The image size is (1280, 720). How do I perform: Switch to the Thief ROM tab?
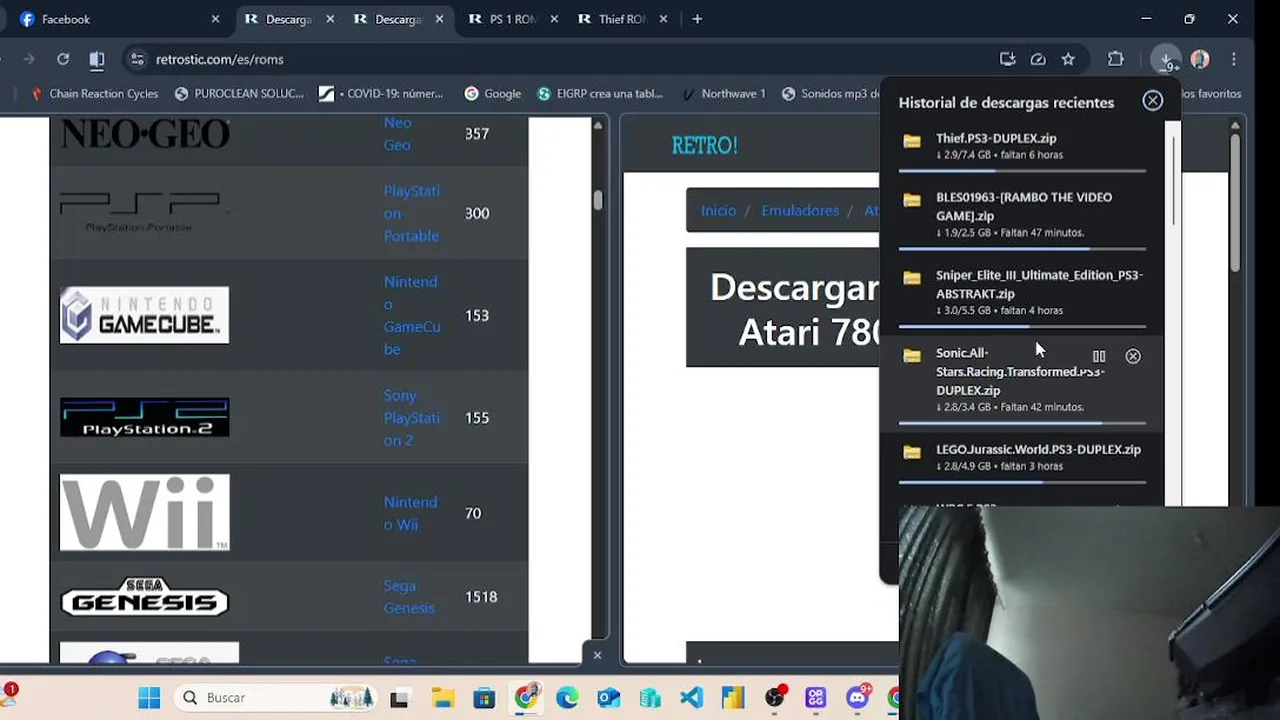coord(622,19)
